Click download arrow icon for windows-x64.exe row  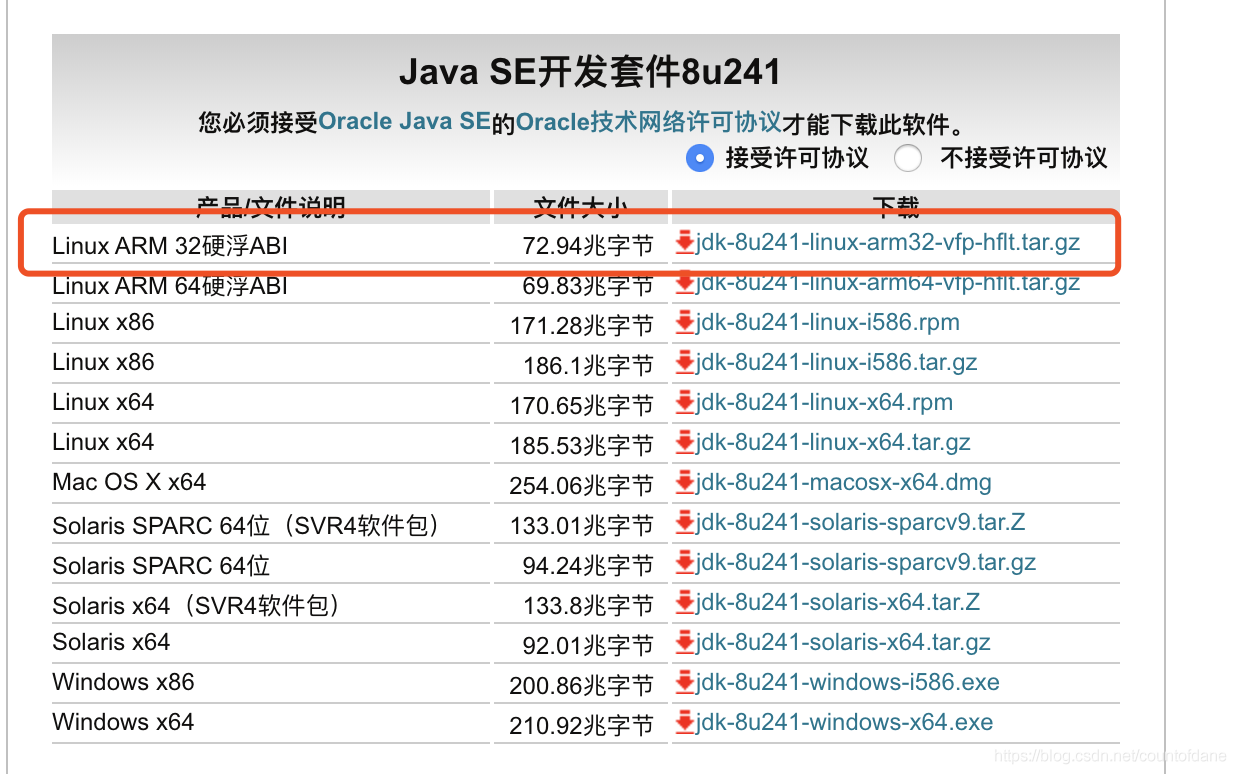coord(685,722)
